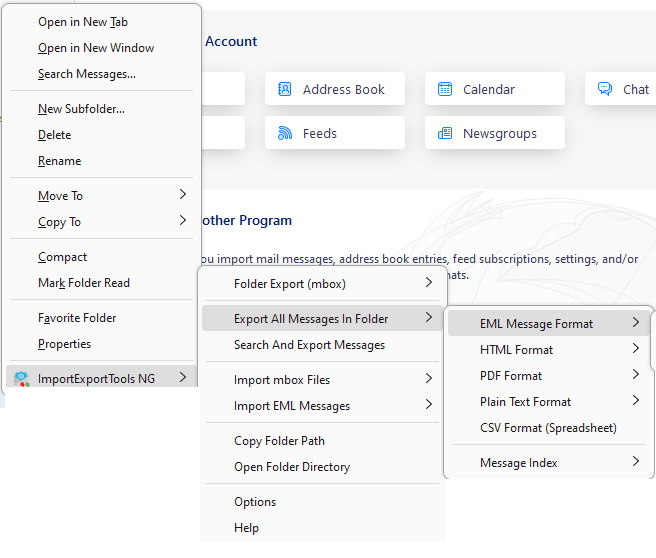Choose Mark Folder Read

coord(102,283)
